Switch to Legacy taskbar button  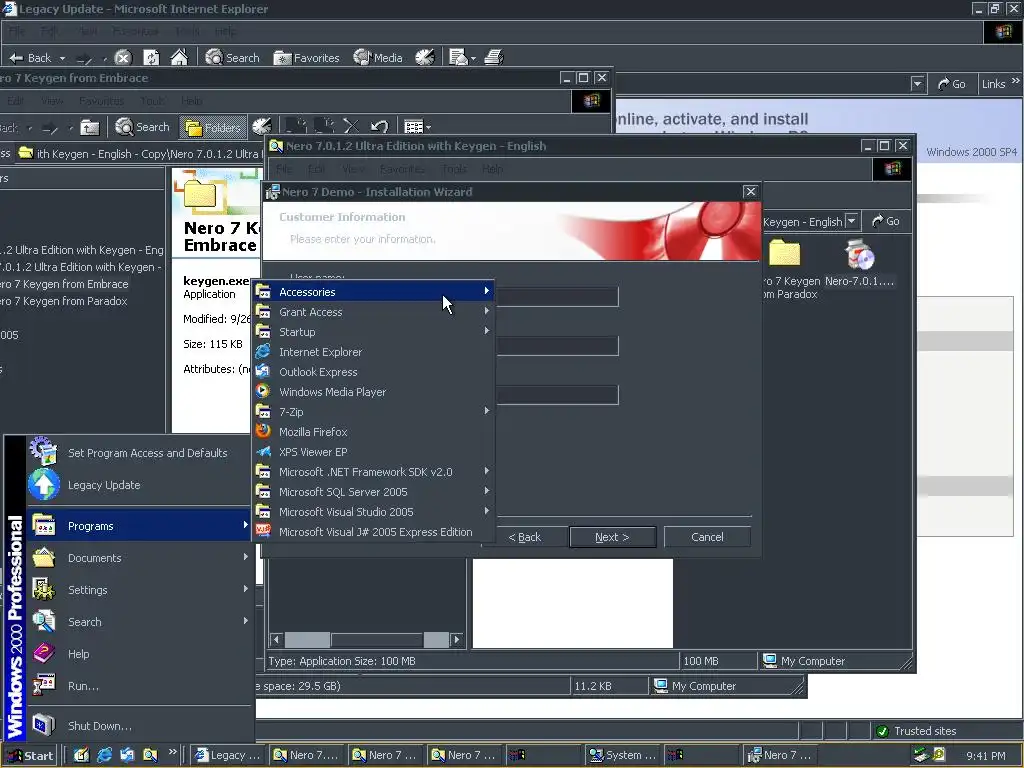[228, 755]
